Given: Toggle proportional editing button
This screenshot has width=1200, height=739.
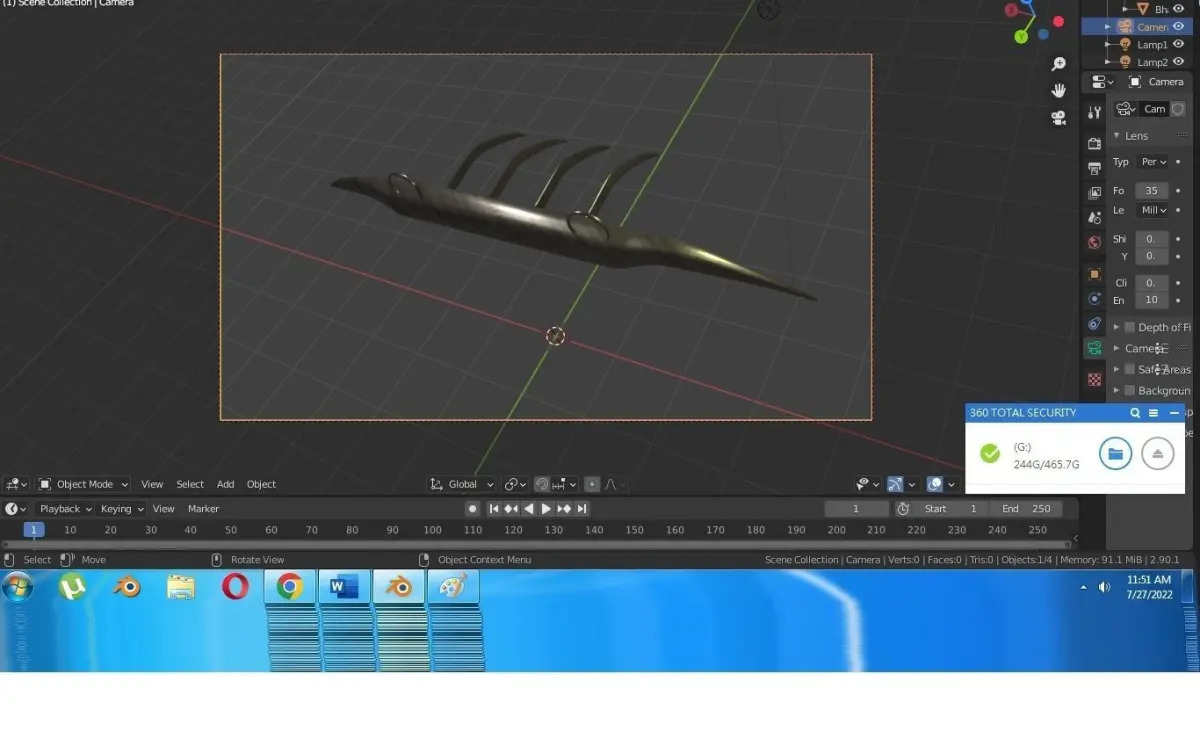Looking at the screenshot, I should tap(592, 484).
